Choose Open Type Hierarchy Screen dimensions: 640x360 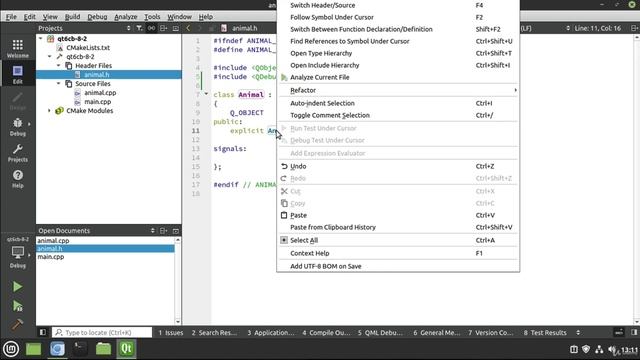tap(398, 53)
